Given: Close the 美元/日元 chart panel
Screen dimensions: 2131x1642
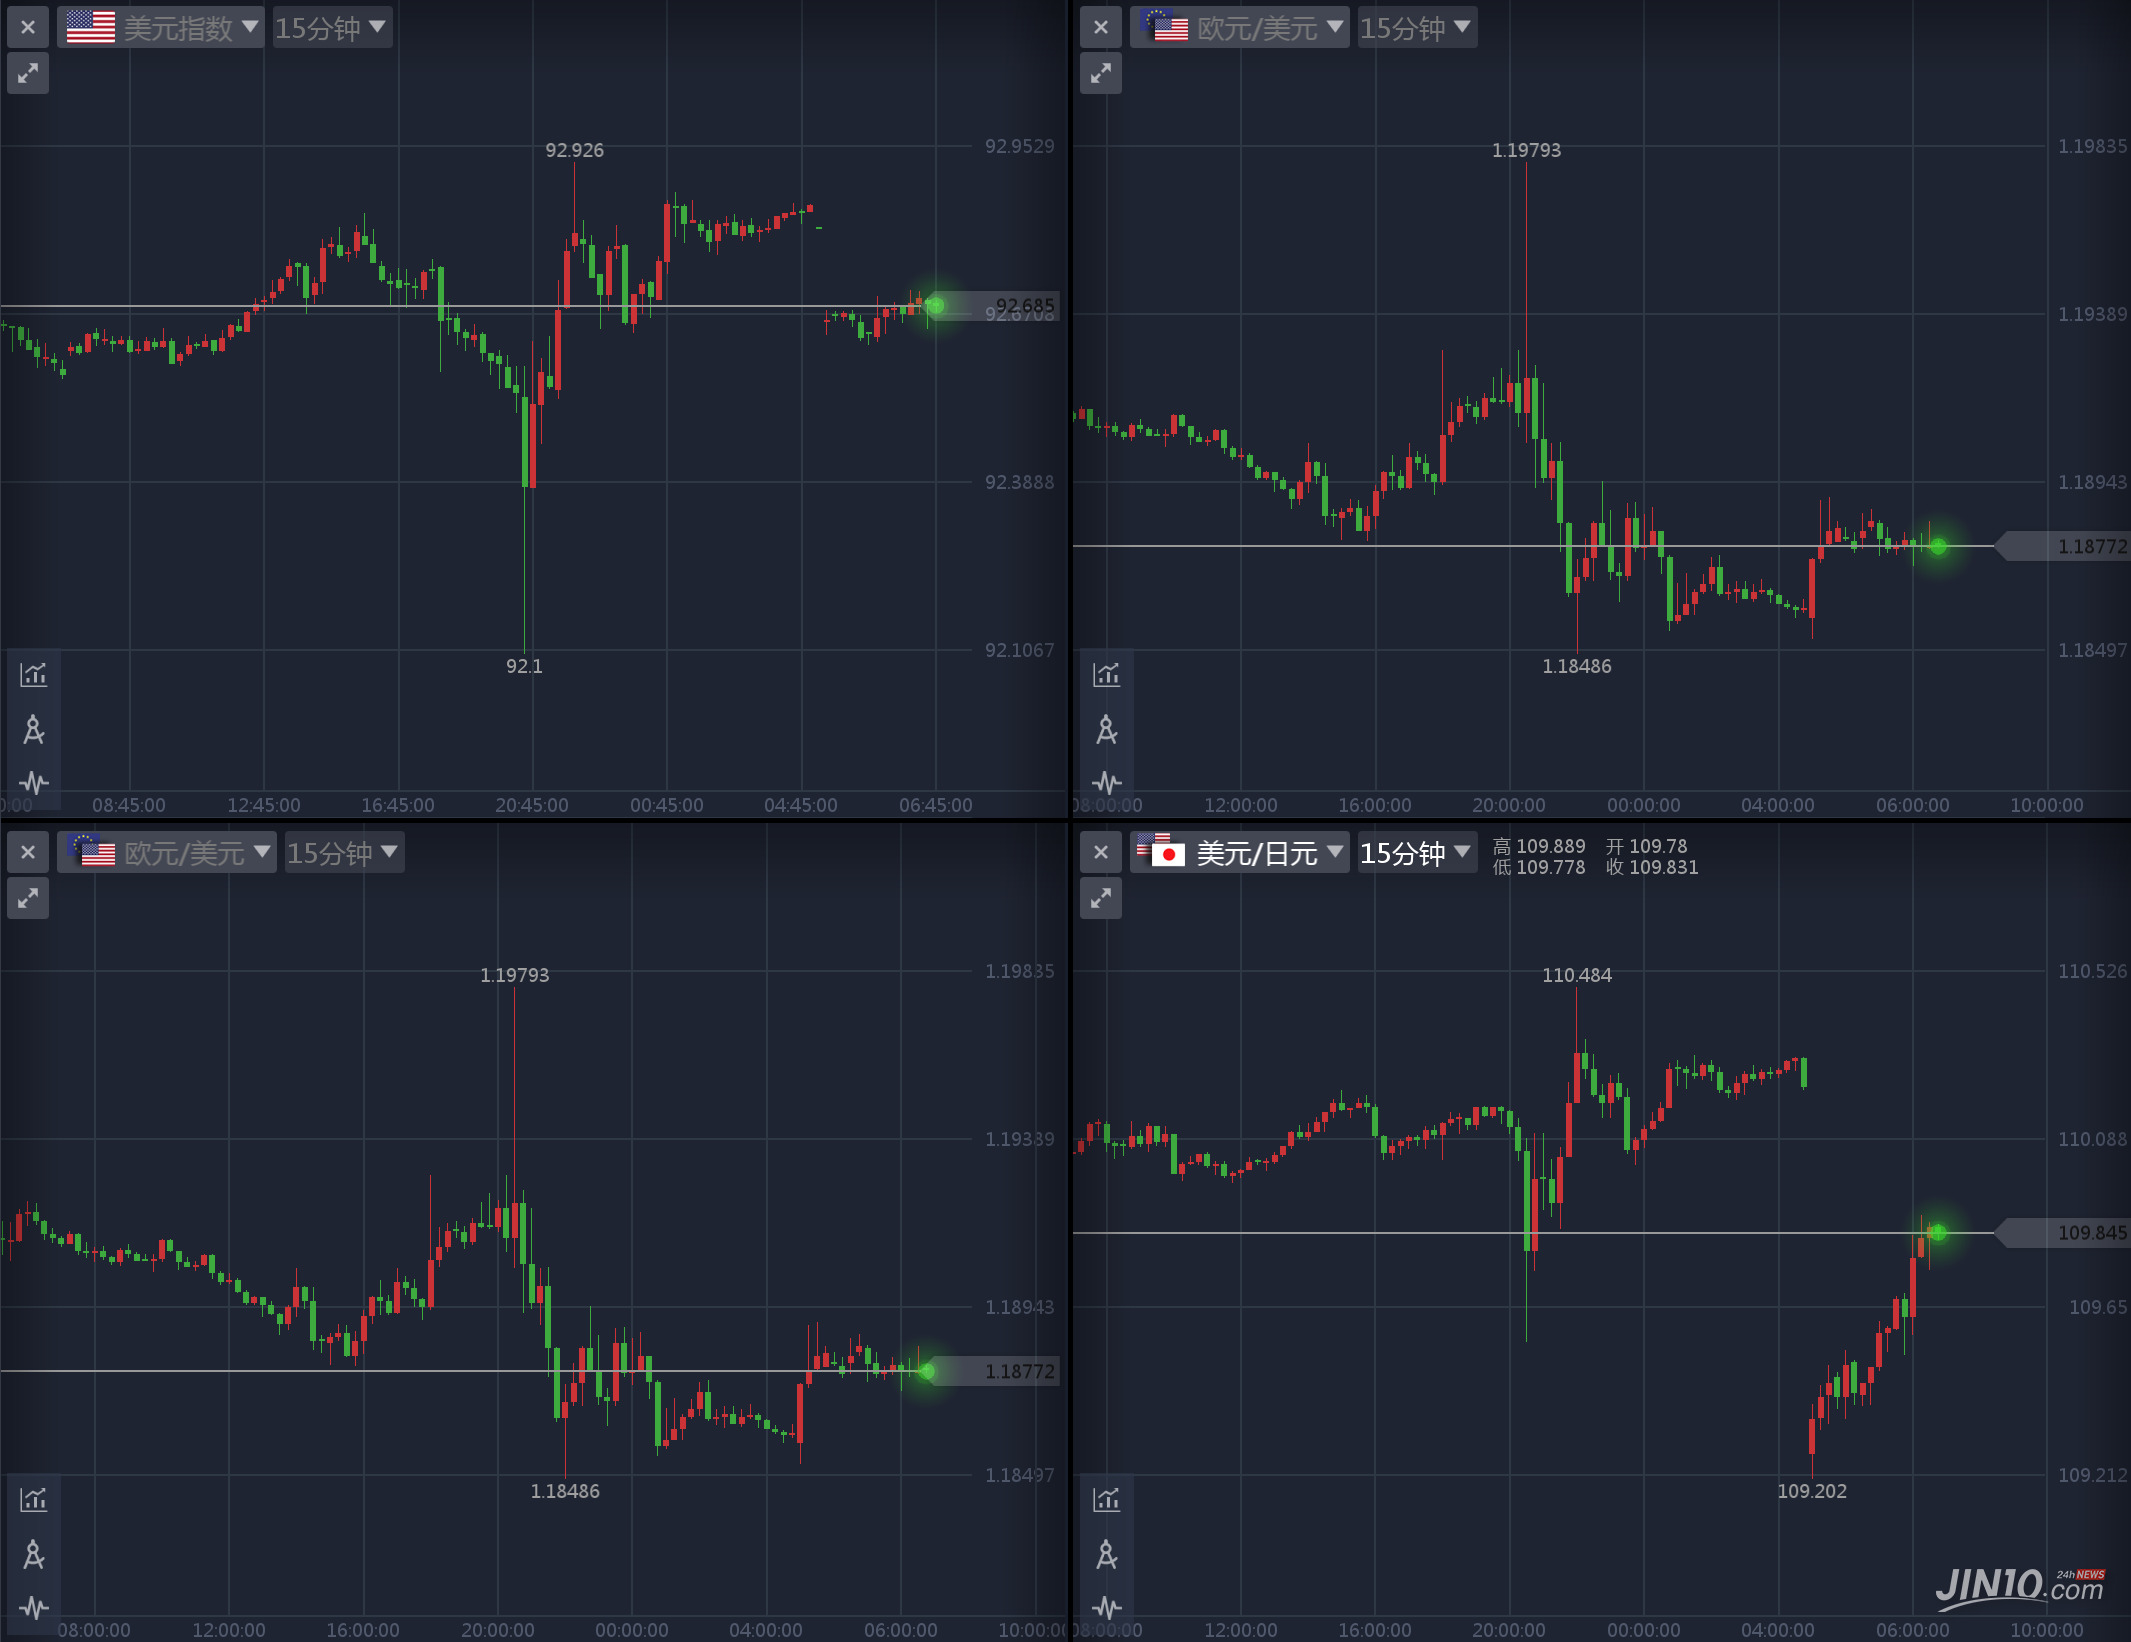Looking at the screenshot, I should coord(1101,852).
